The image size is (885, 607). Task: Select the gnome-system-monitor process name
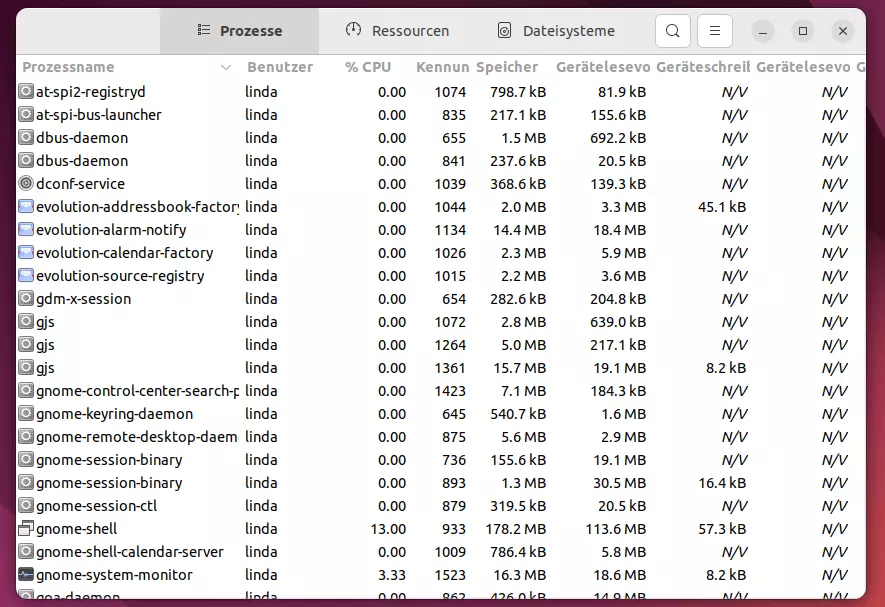114,575
